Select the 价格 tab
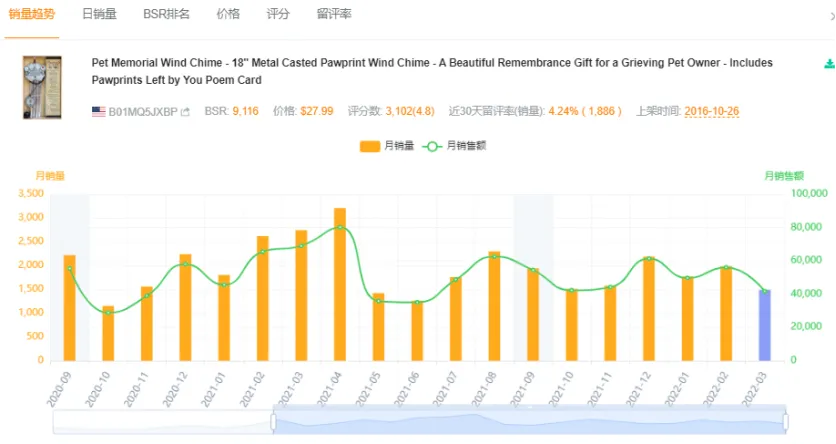Image resolution: width=836 pixels, height=444 pixels. click(x=228, y=14)
